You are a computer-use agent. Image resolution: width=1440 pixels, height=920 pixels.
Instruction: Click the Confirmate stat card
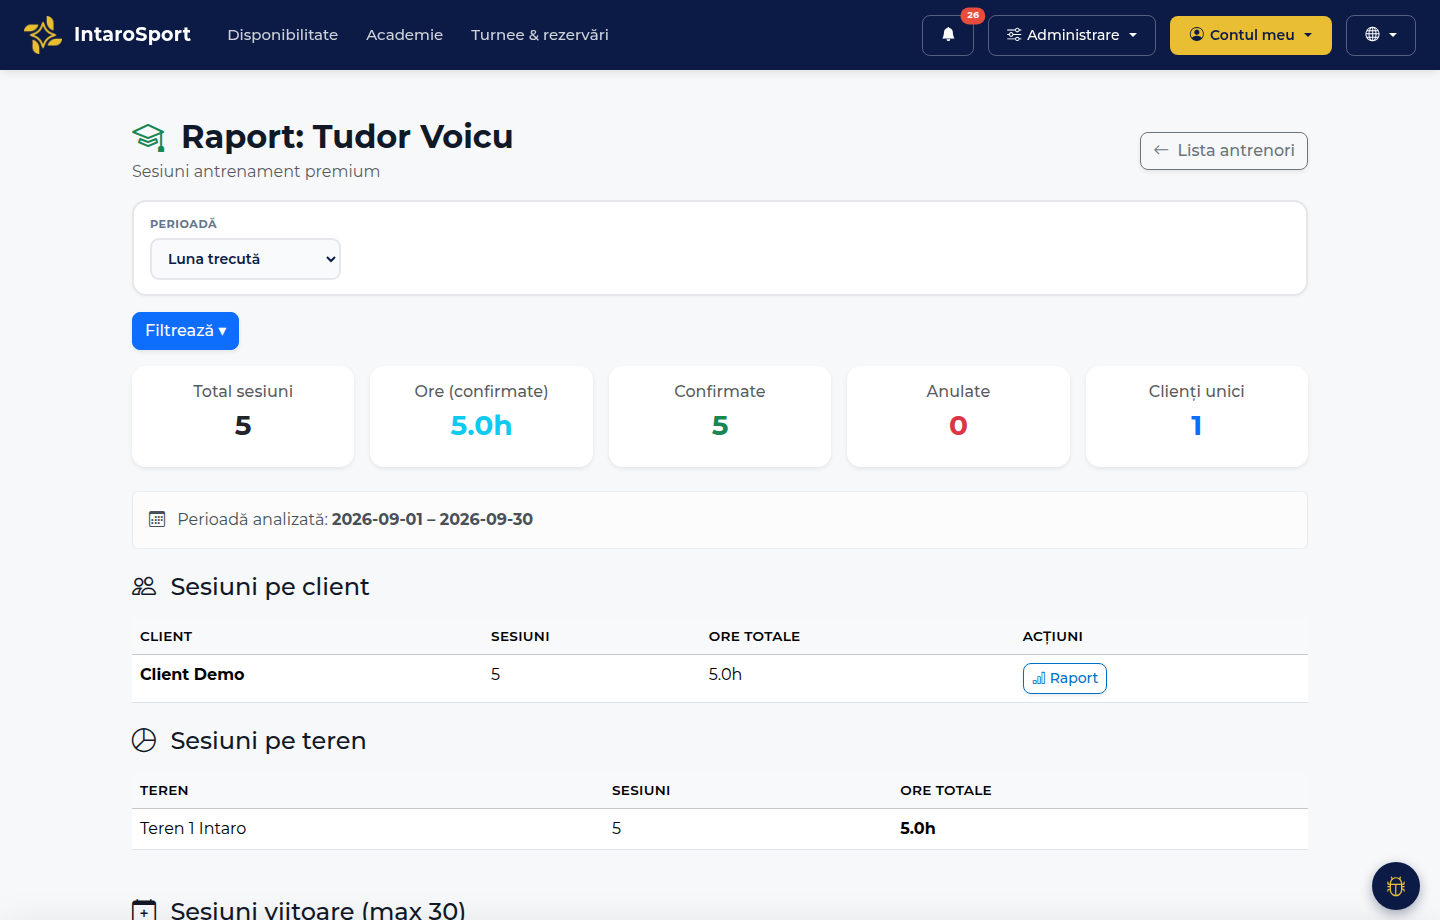click(720, 416)
